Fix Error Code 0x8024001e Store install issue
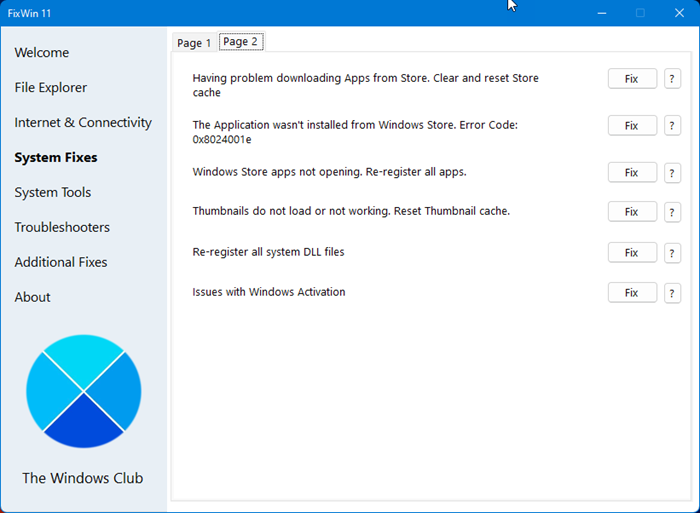 coord(632,126)
